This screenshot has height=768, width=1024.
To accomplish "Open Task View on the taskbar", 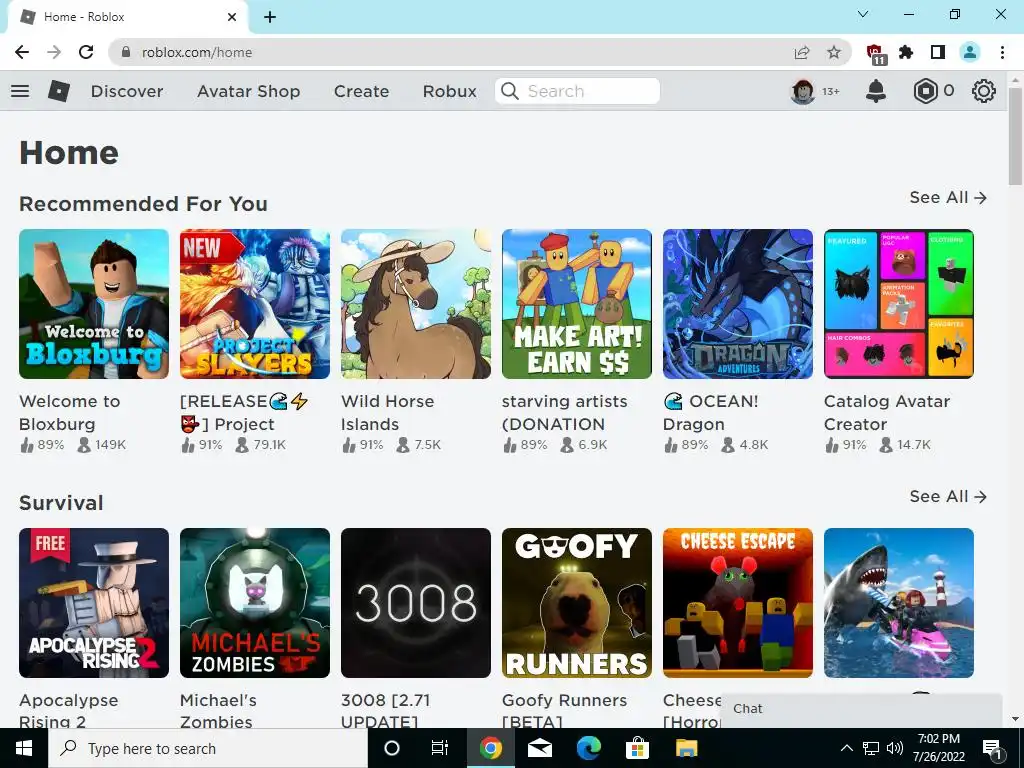I will click(x=440, y=748).
